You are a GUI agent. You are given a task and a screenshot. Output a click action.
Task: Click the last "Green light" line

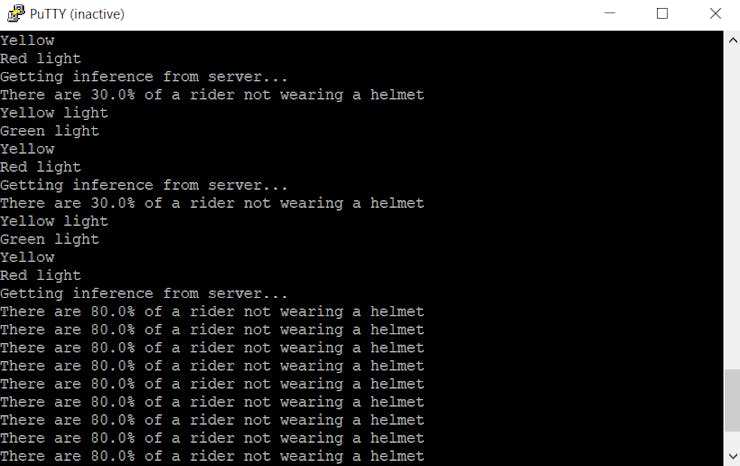50,239
